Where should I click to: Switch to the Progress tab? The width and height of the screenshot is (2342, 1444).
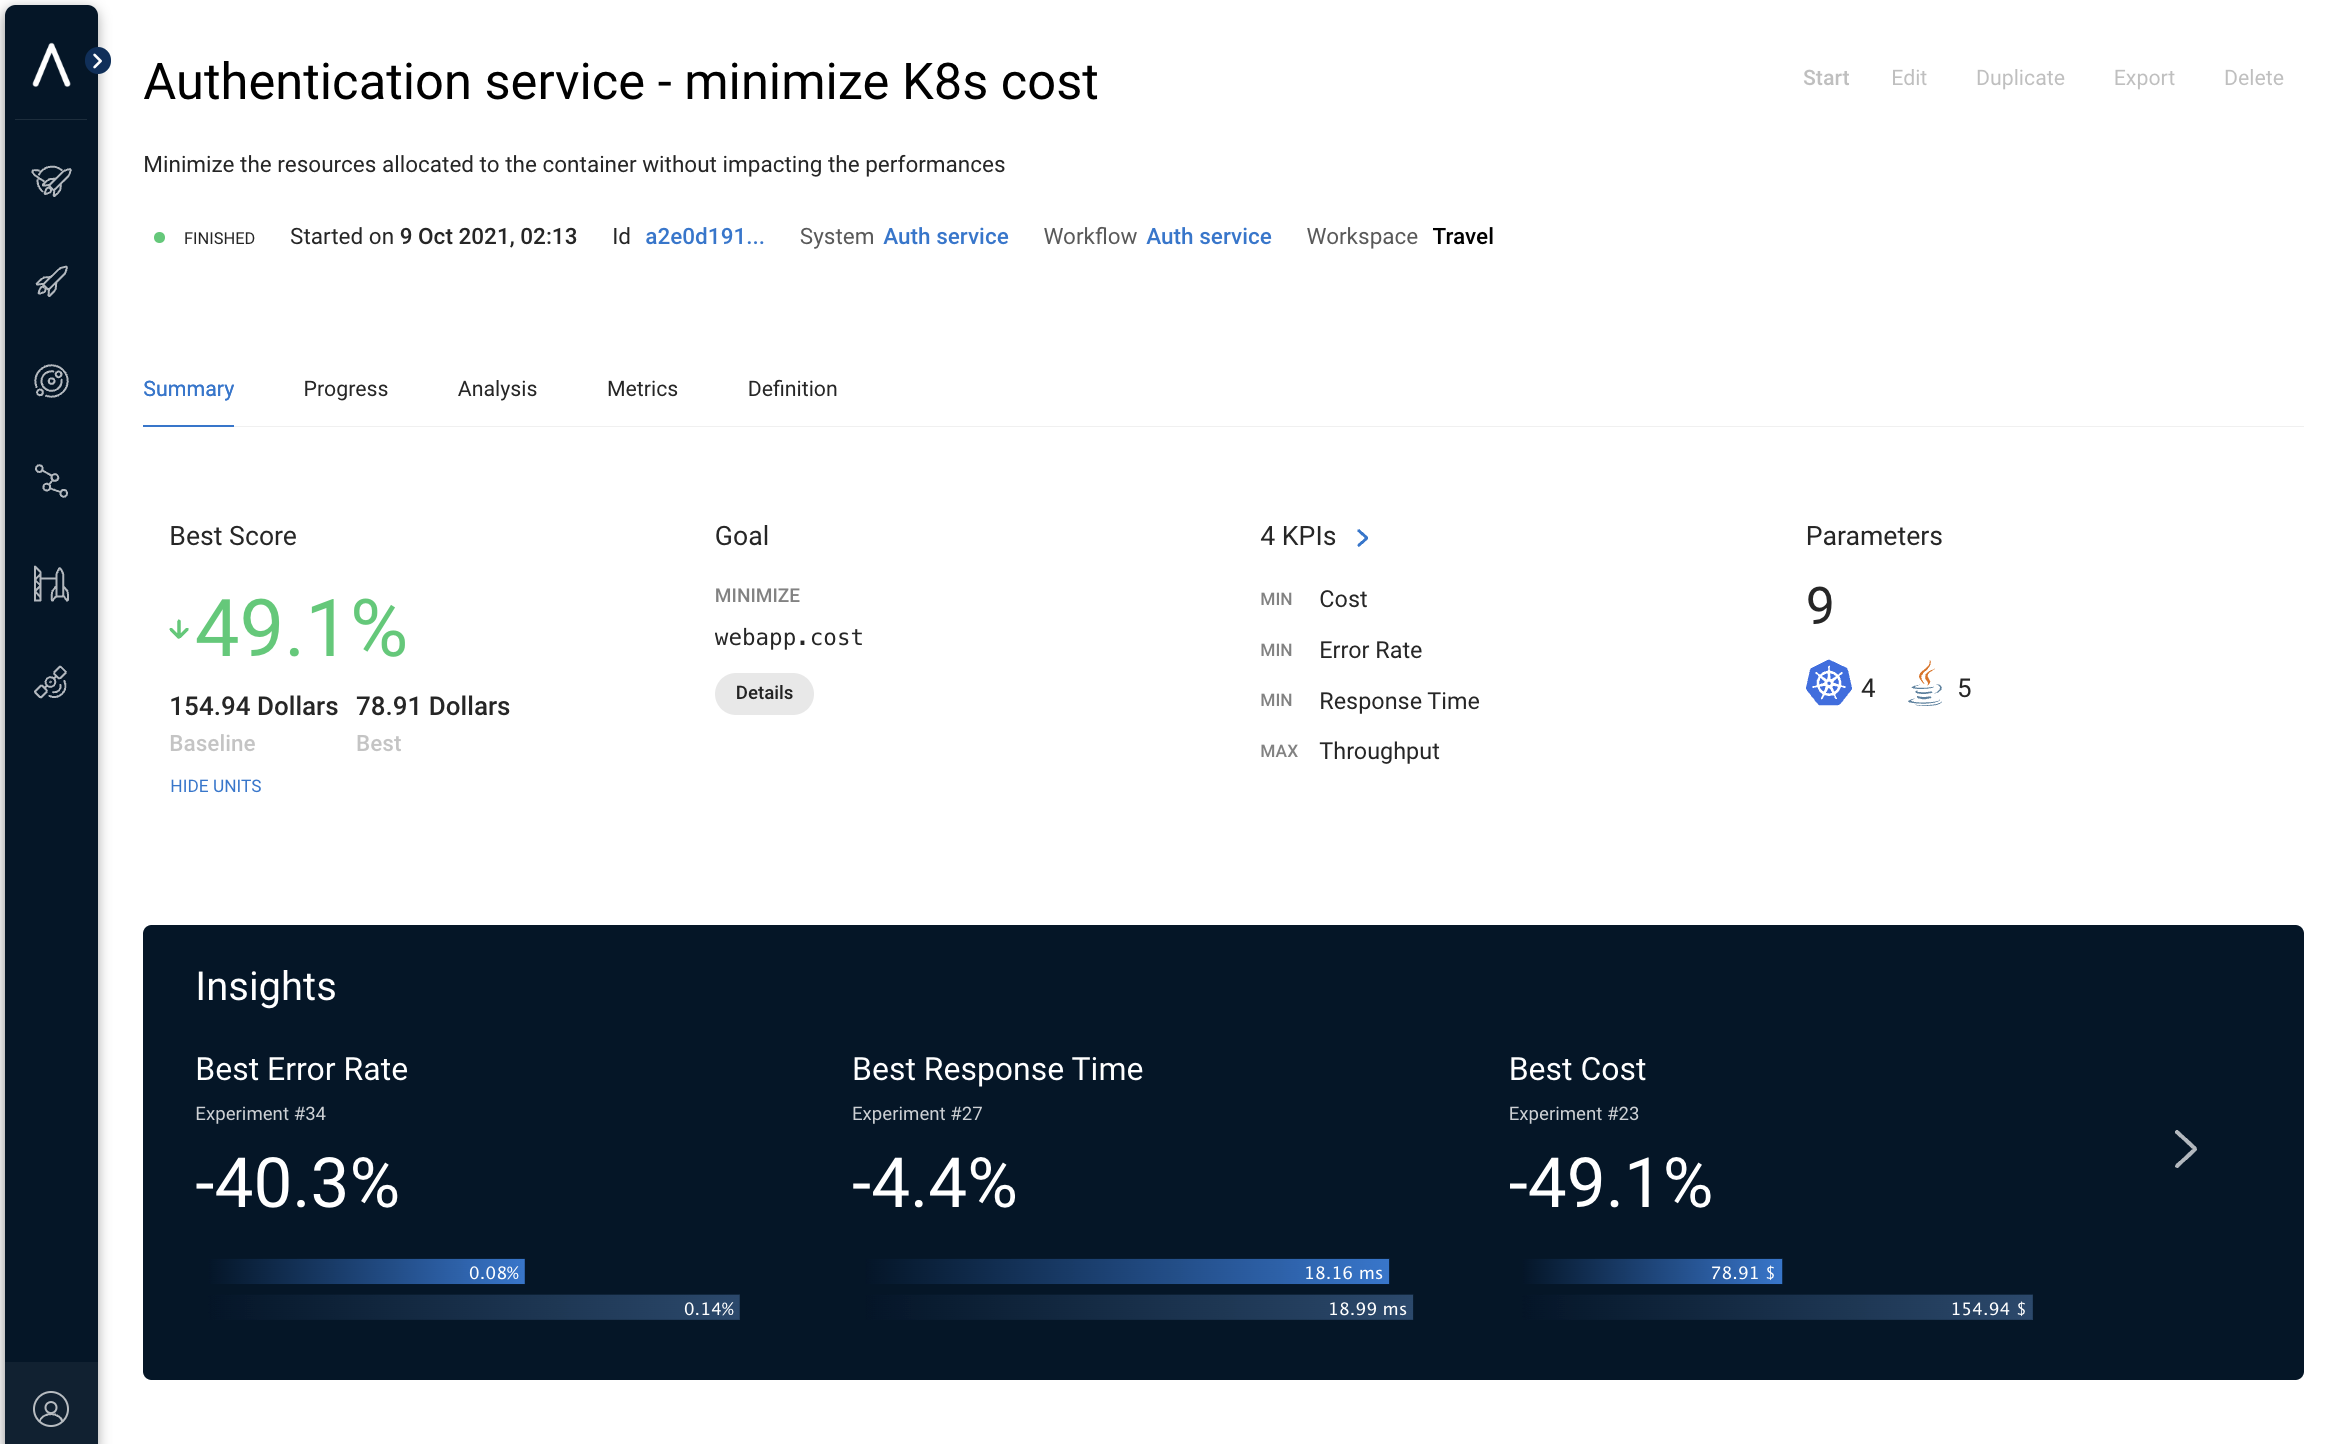pos(345,389)
